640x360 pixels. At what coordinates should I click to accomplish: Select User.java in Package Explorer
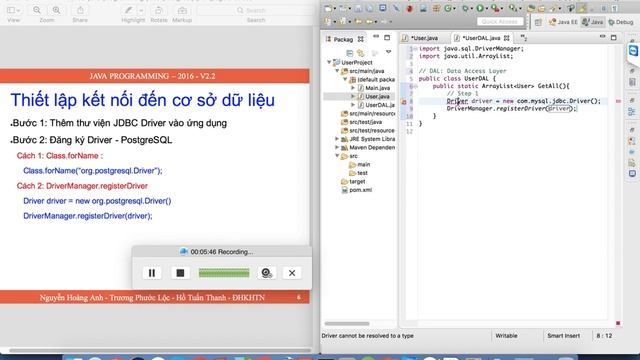coord(377,96)
